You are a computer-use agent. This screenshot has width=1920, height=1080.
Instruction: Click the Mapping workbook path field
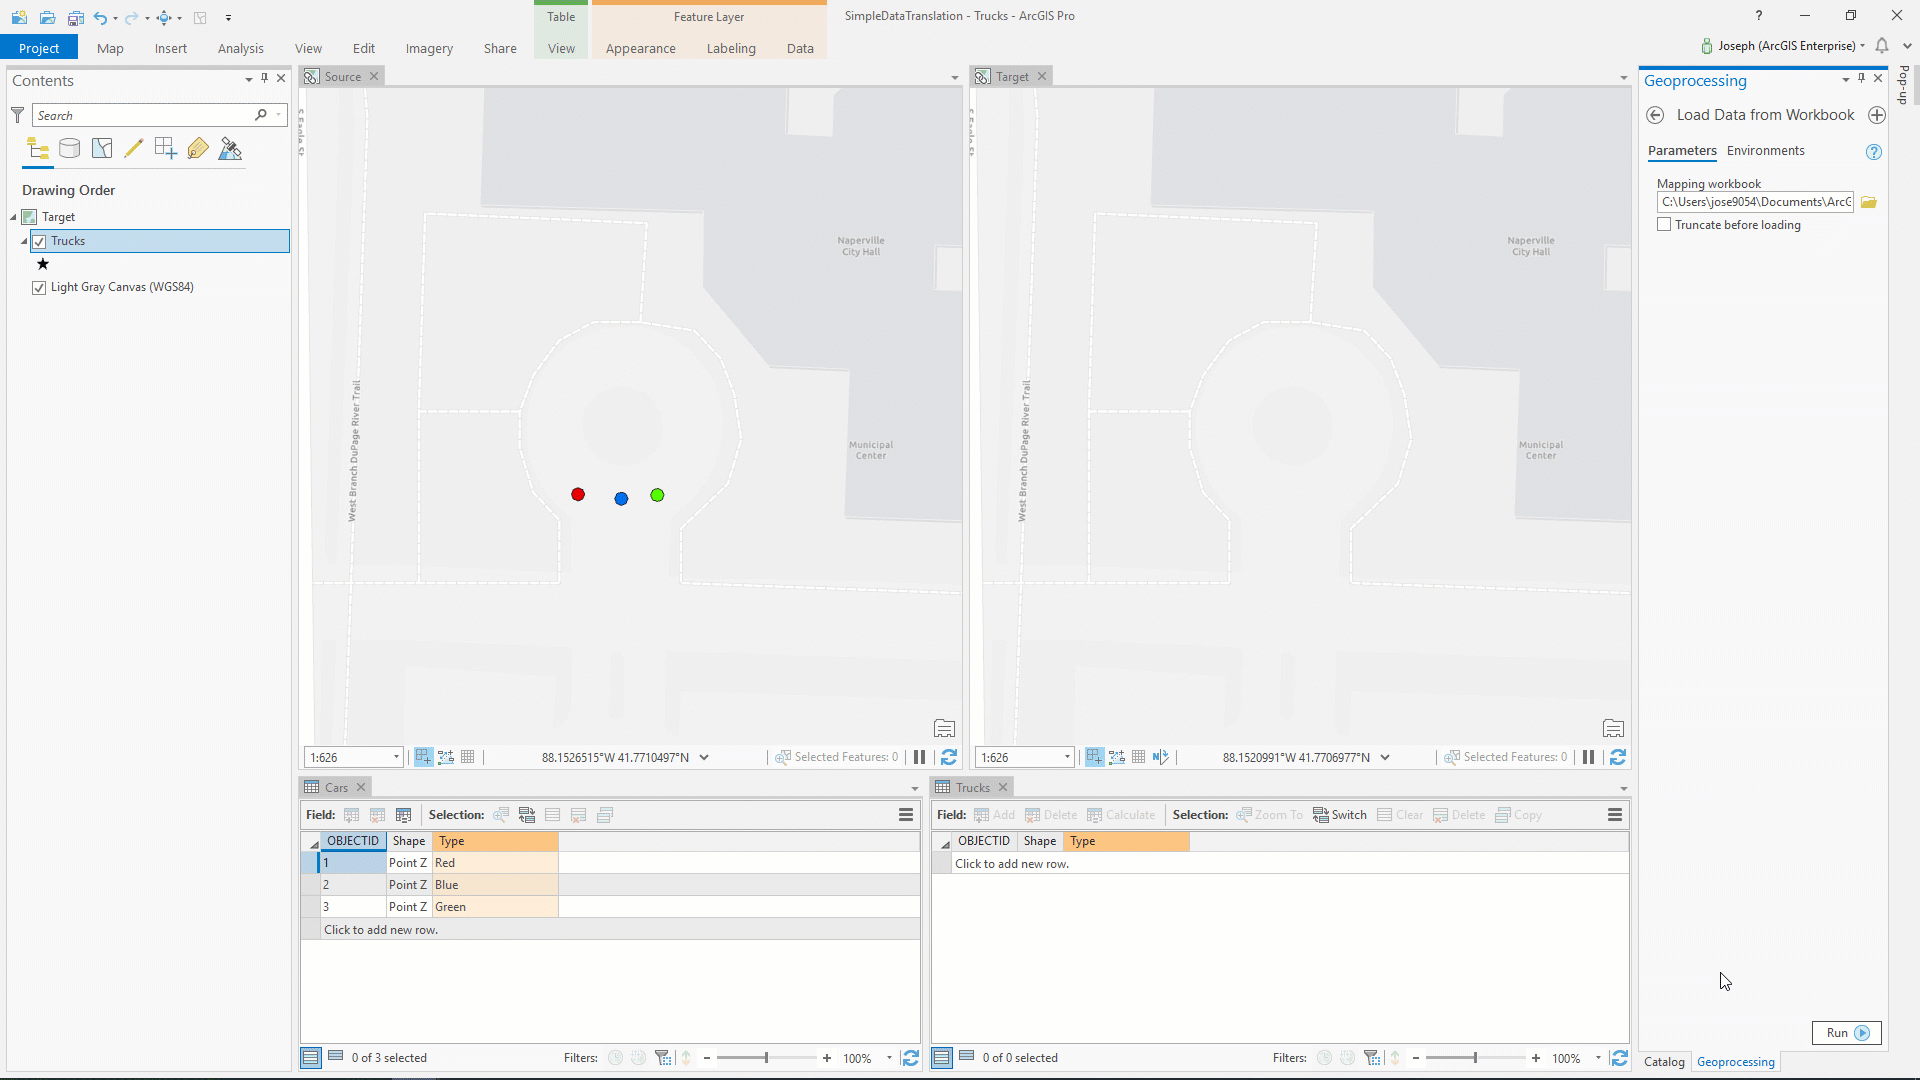[x=1755, y=202]
